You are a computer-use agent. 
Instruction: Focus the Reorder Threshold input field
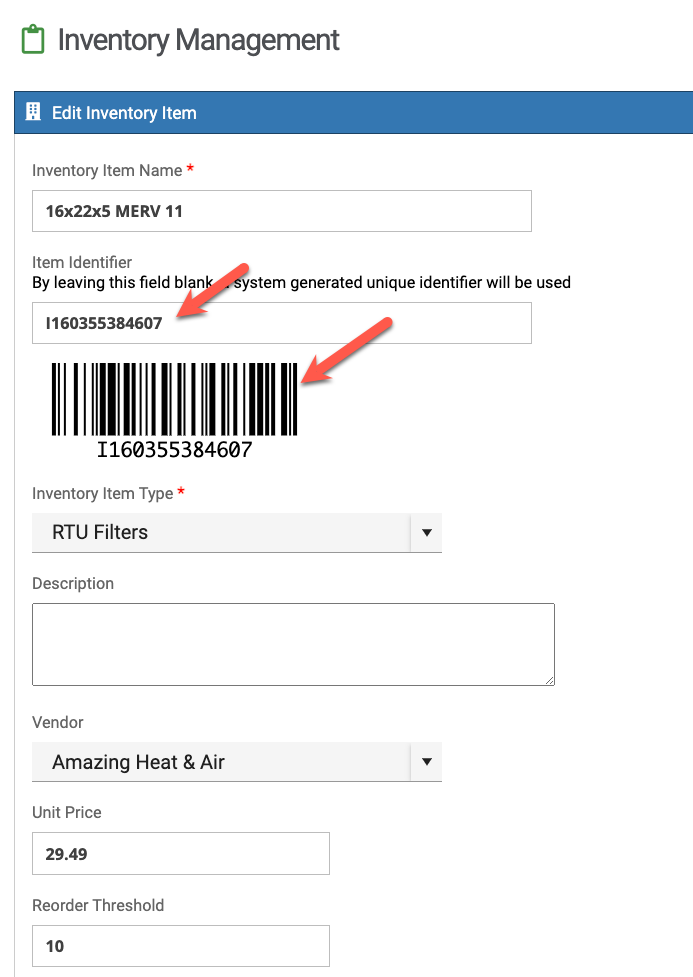coord(180,946)
